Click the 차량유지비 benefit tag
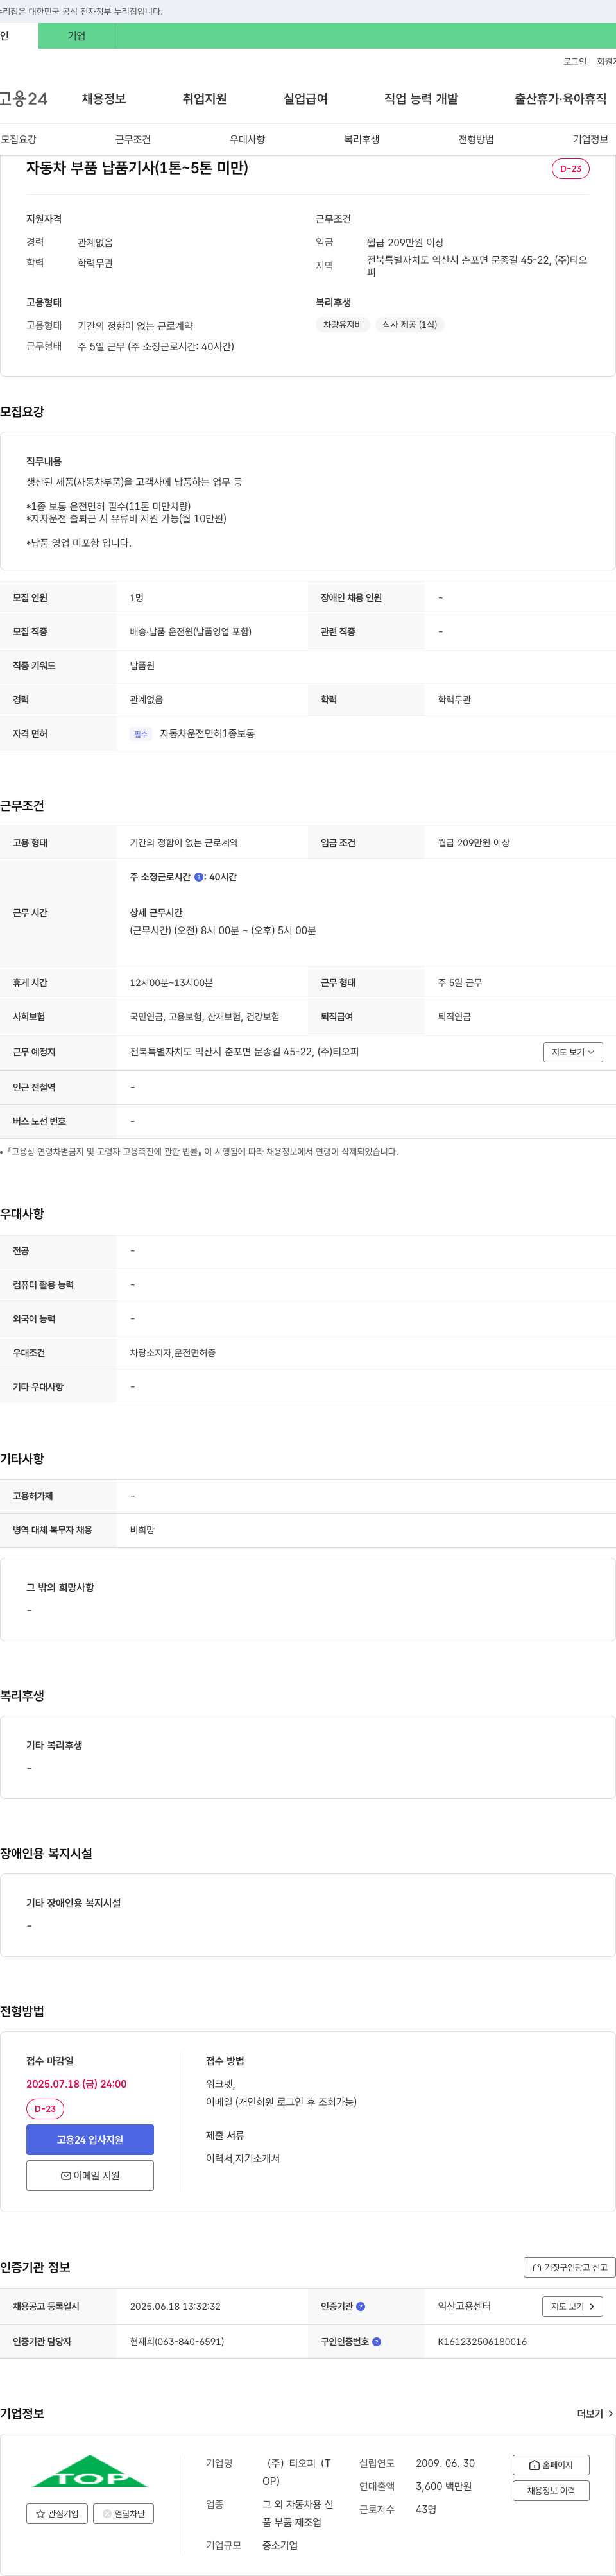 pos(343,325)
